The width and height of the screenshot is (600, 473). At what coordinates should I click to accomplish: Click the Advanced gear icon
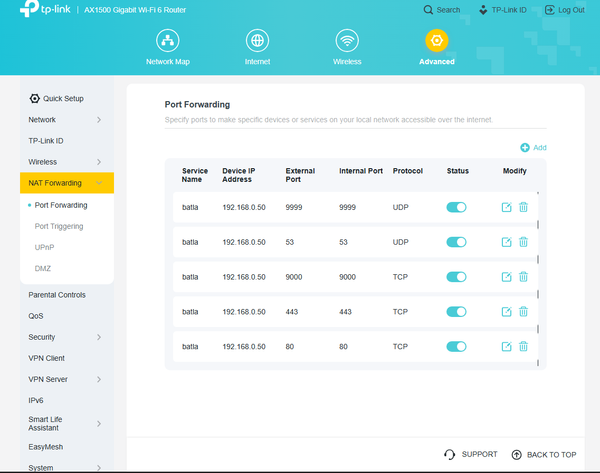(436, 41)
